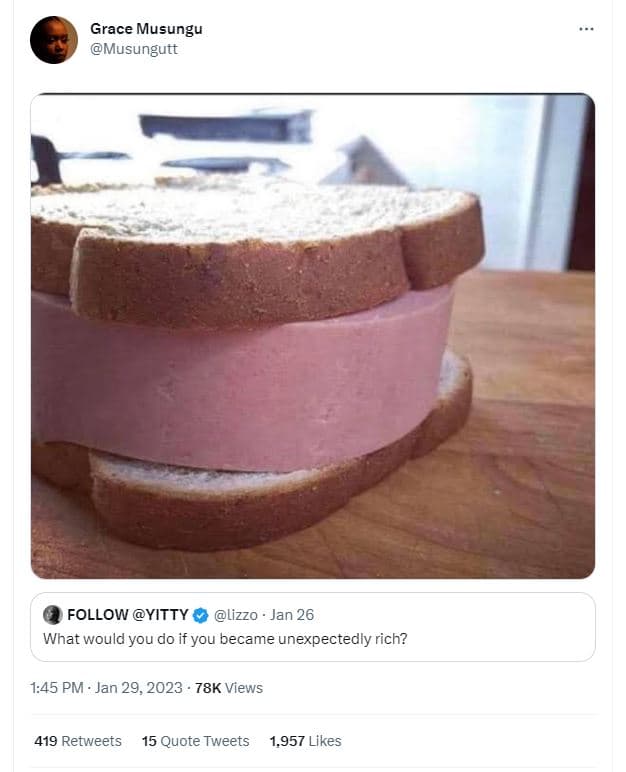Screen dimensions: 626x772
Task: Click the @Musungutt handle
Action: pyautogui.click(x=133, y=49)
